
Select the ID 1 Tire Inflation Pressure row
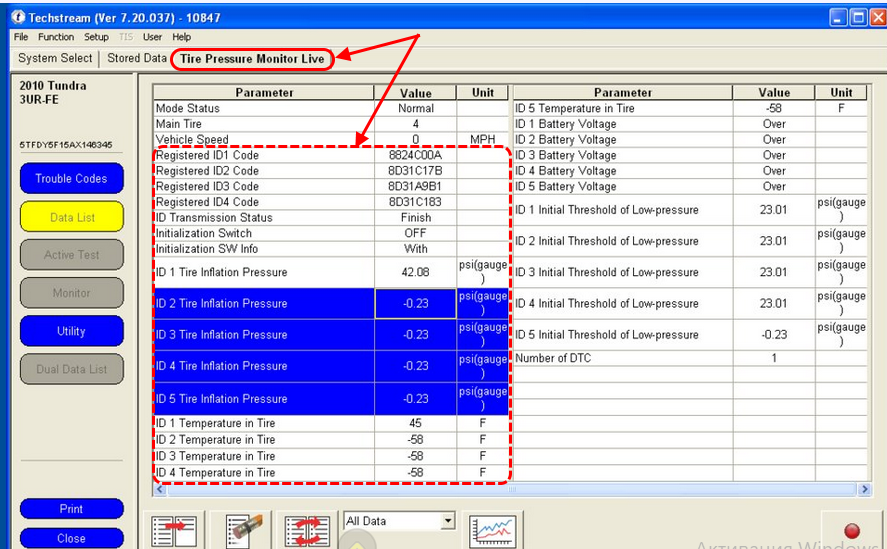pyautogui.click(x=331, y=272)
